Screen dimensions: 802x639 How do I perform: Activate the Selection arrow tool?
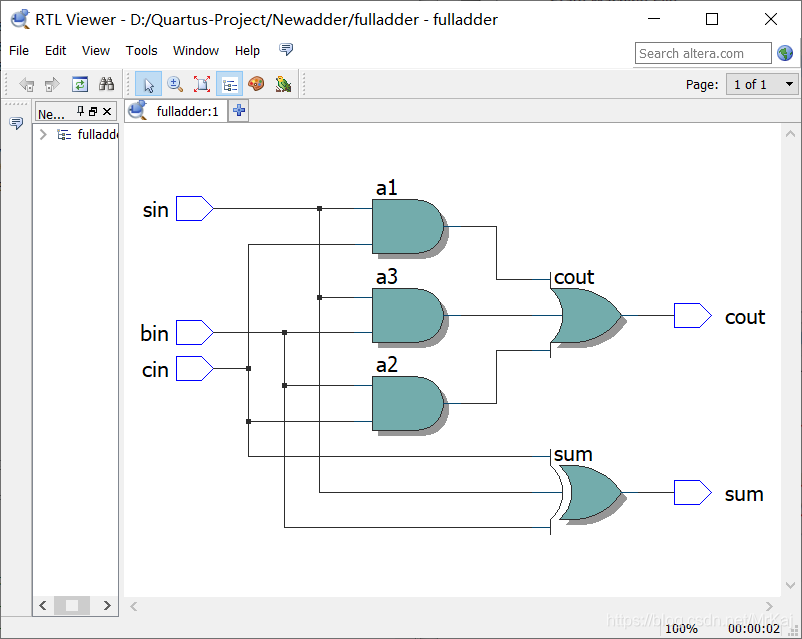tap(148, 84)
